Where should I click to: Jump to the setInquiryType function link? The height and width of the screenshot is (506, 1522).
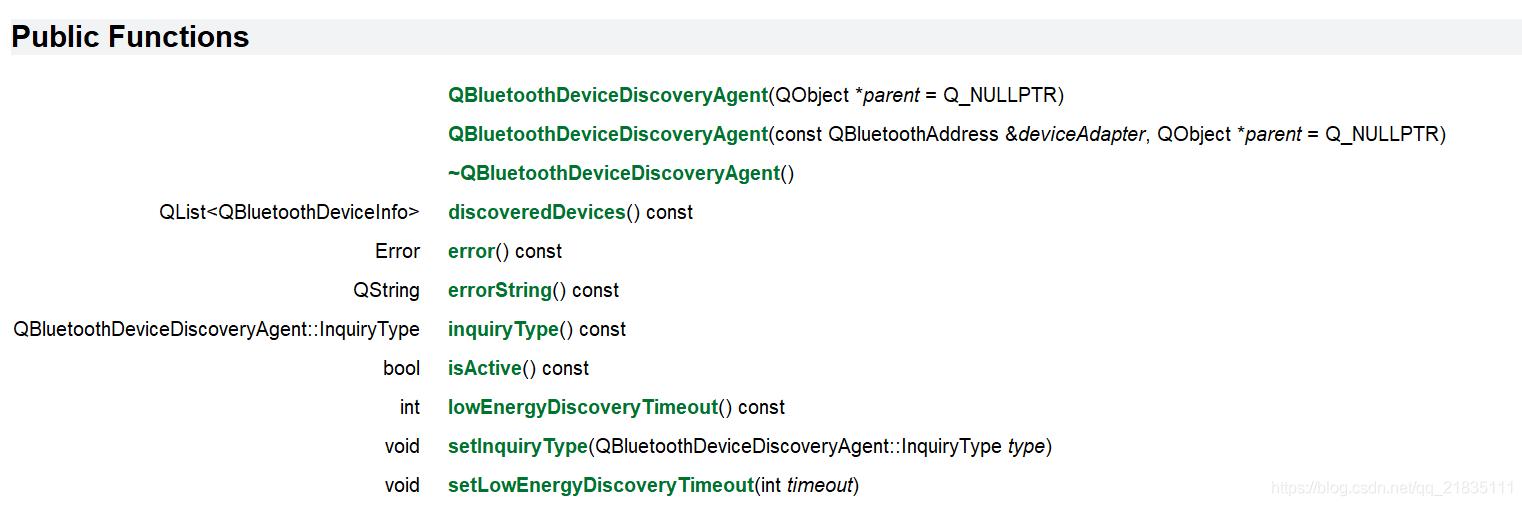[517, 446]
